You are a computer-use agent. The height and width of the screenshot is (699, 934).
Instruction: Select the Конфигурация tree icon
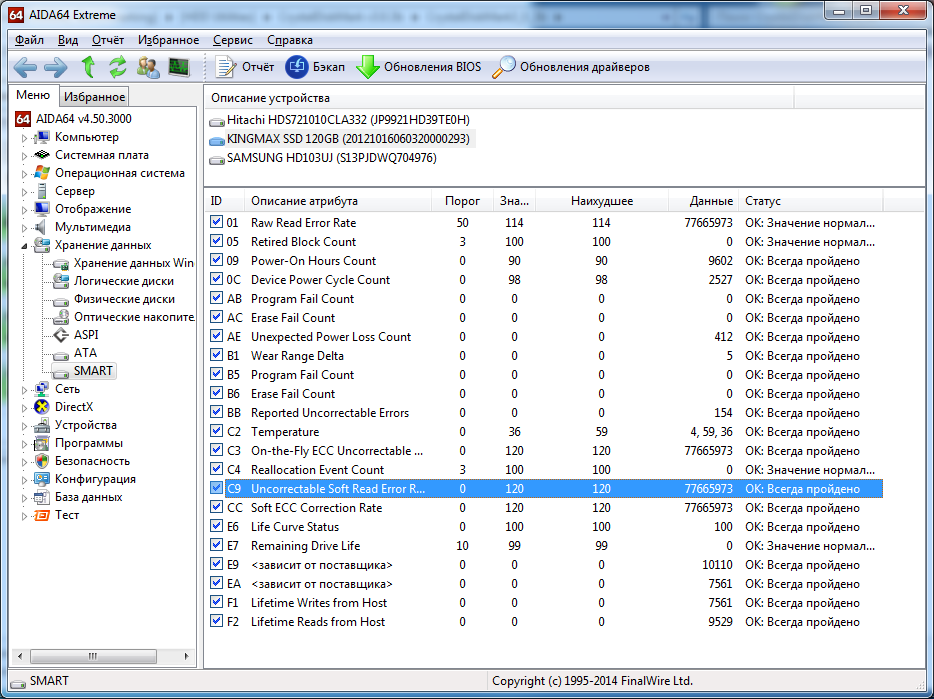pos(42,479)
